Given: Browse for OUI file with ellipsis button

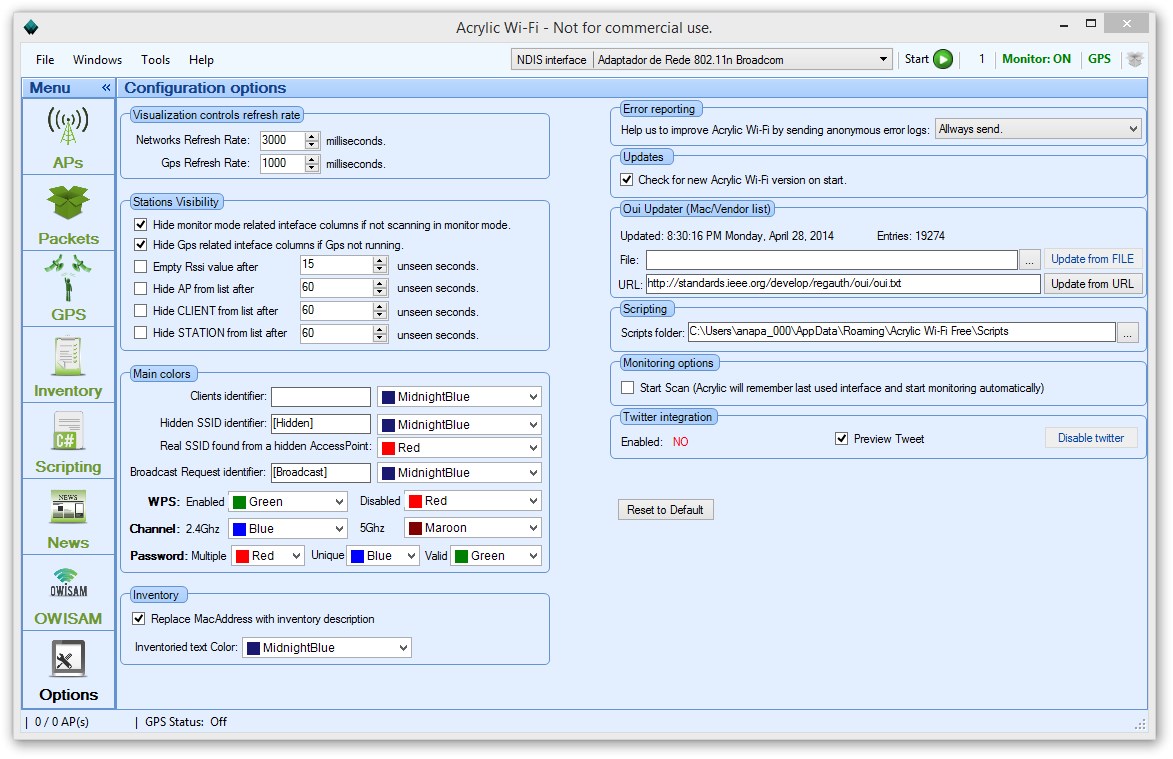Looking at the screenshot, I should (1029, 259).
